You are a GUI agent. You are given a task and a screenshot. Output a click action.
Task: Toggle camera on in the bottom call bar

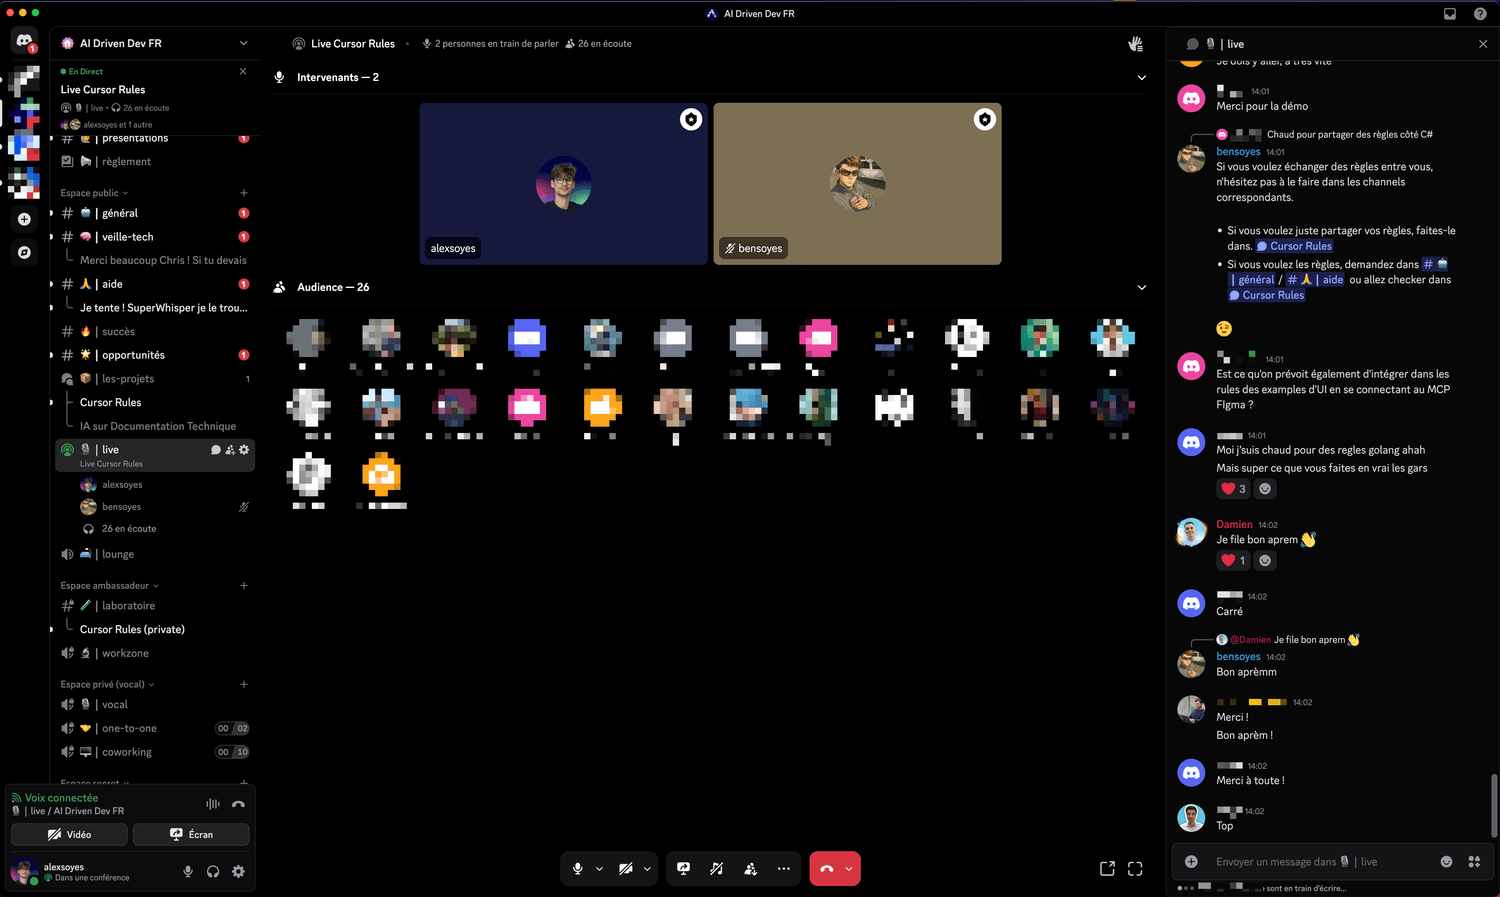coord(625,868)
